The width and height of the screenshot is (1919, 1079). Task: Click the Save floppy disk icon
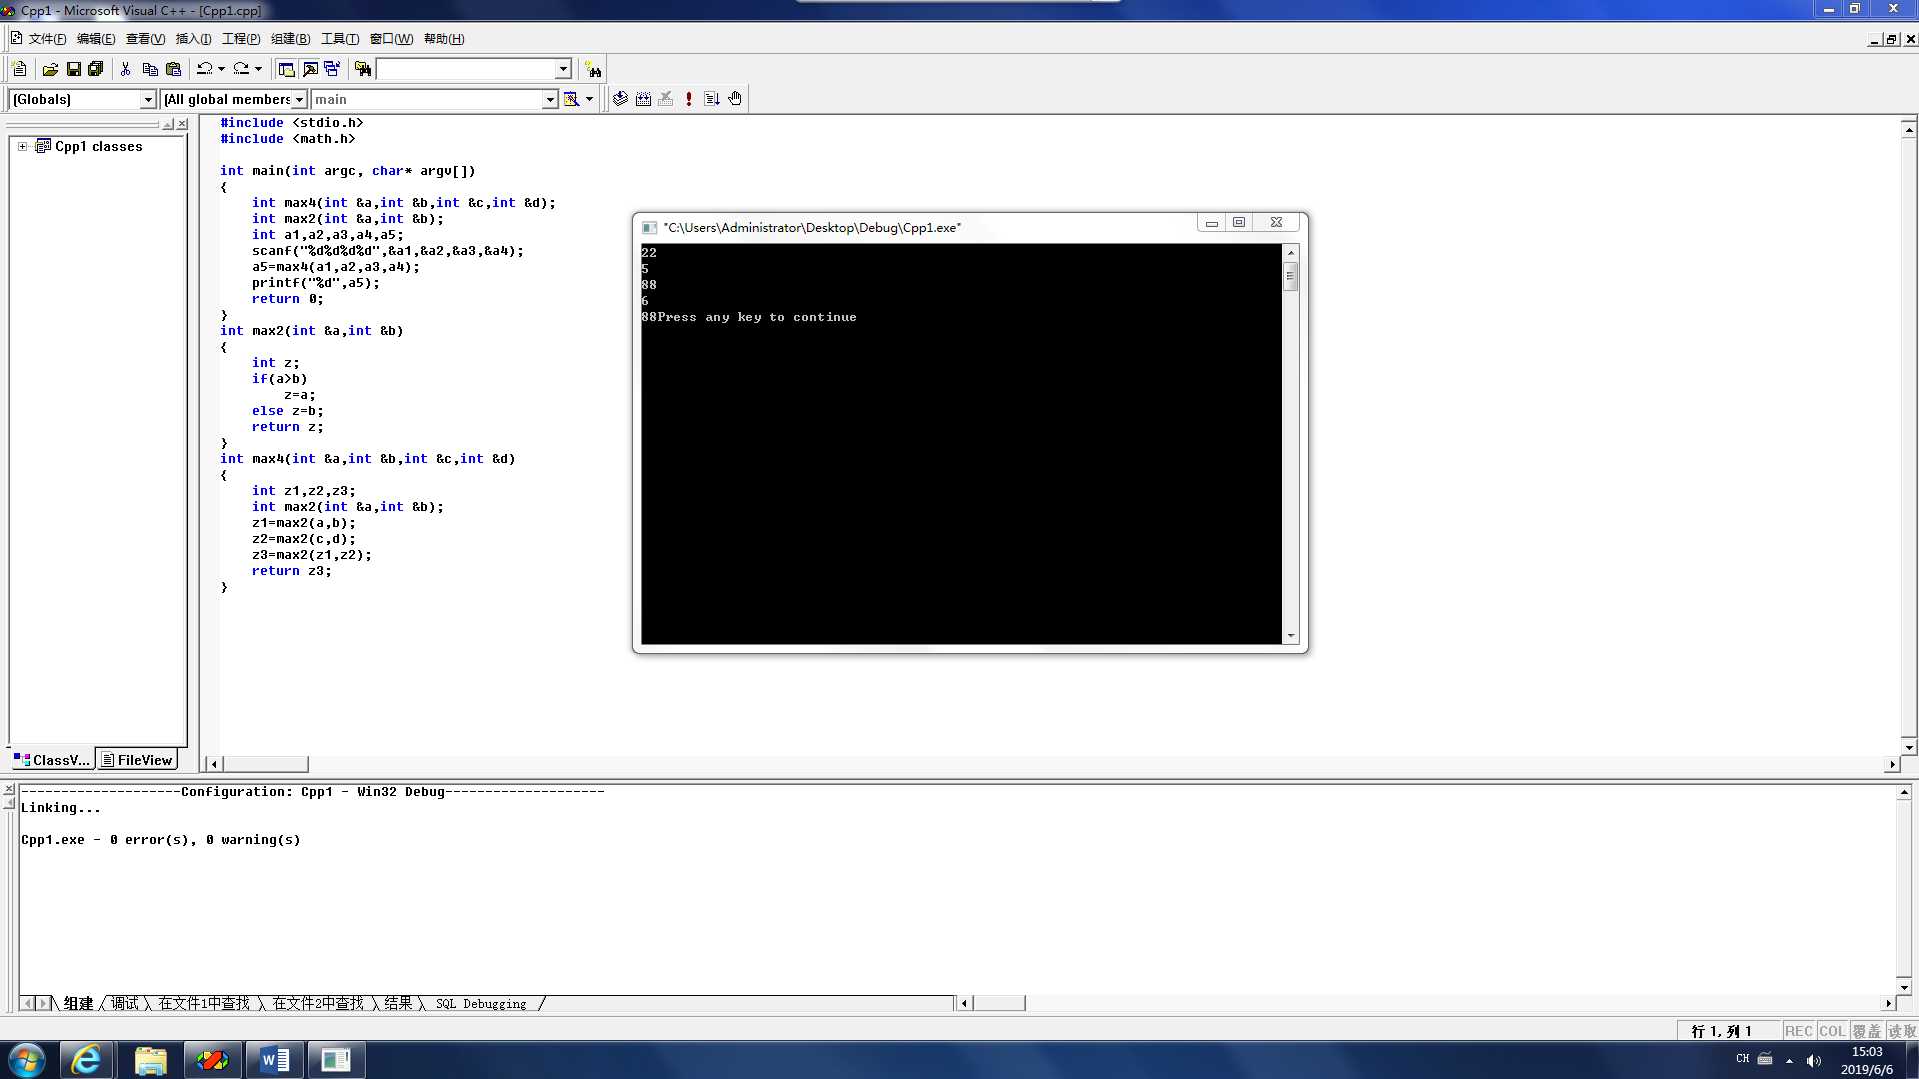(73, 69)
